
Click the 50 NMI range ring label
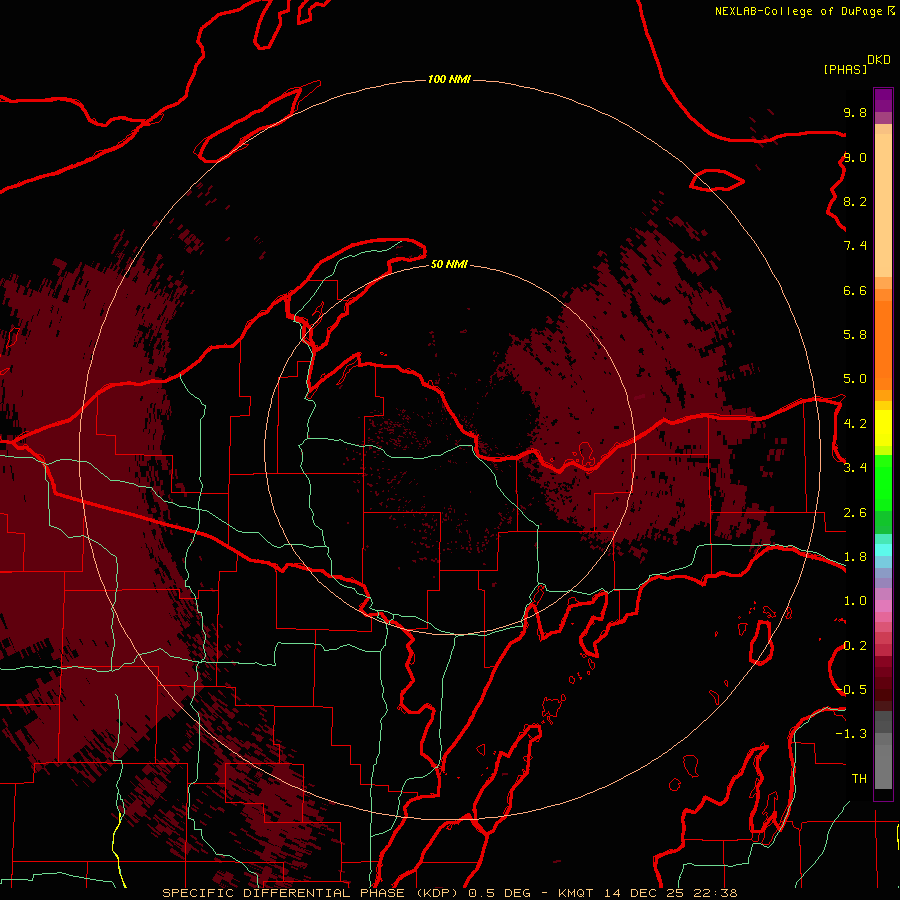pyautogui.click(x=449, y=264)
